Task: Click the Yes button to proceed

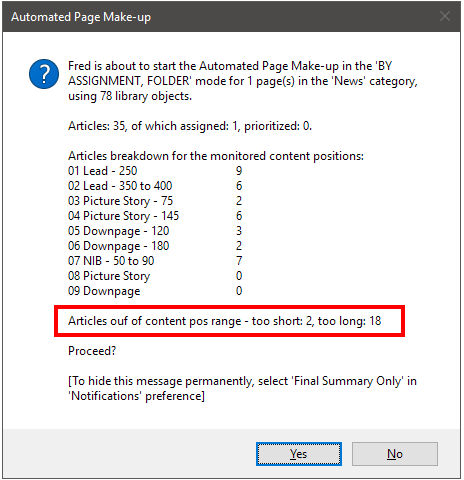Action: point(299,454)
